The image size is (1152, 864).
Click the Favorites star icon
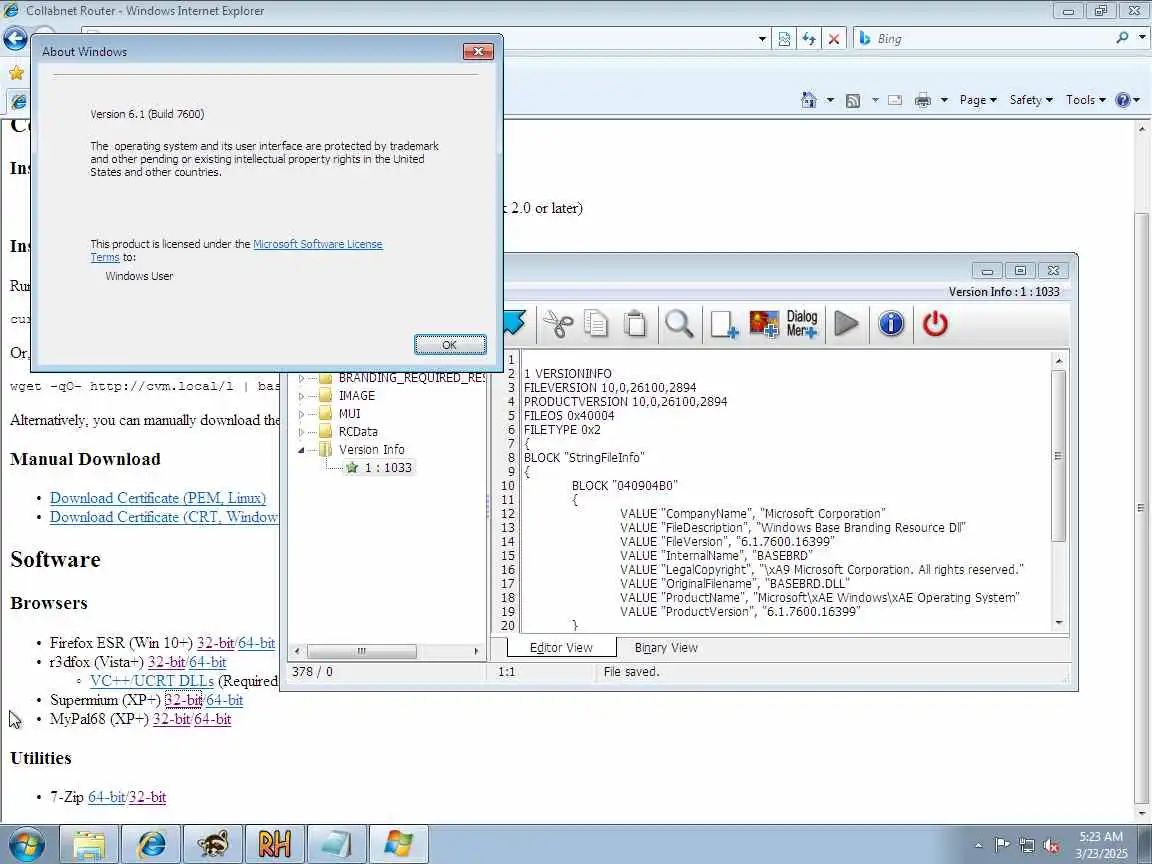pyautogui.click(x=16, y=73)
